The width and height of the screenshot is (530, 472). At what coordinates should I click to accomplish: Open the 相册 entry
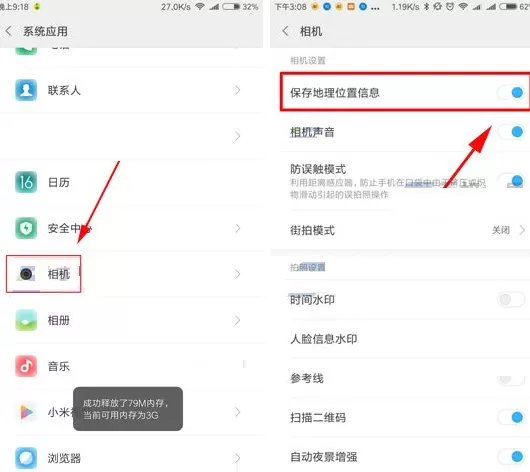[x=131, y=320]
